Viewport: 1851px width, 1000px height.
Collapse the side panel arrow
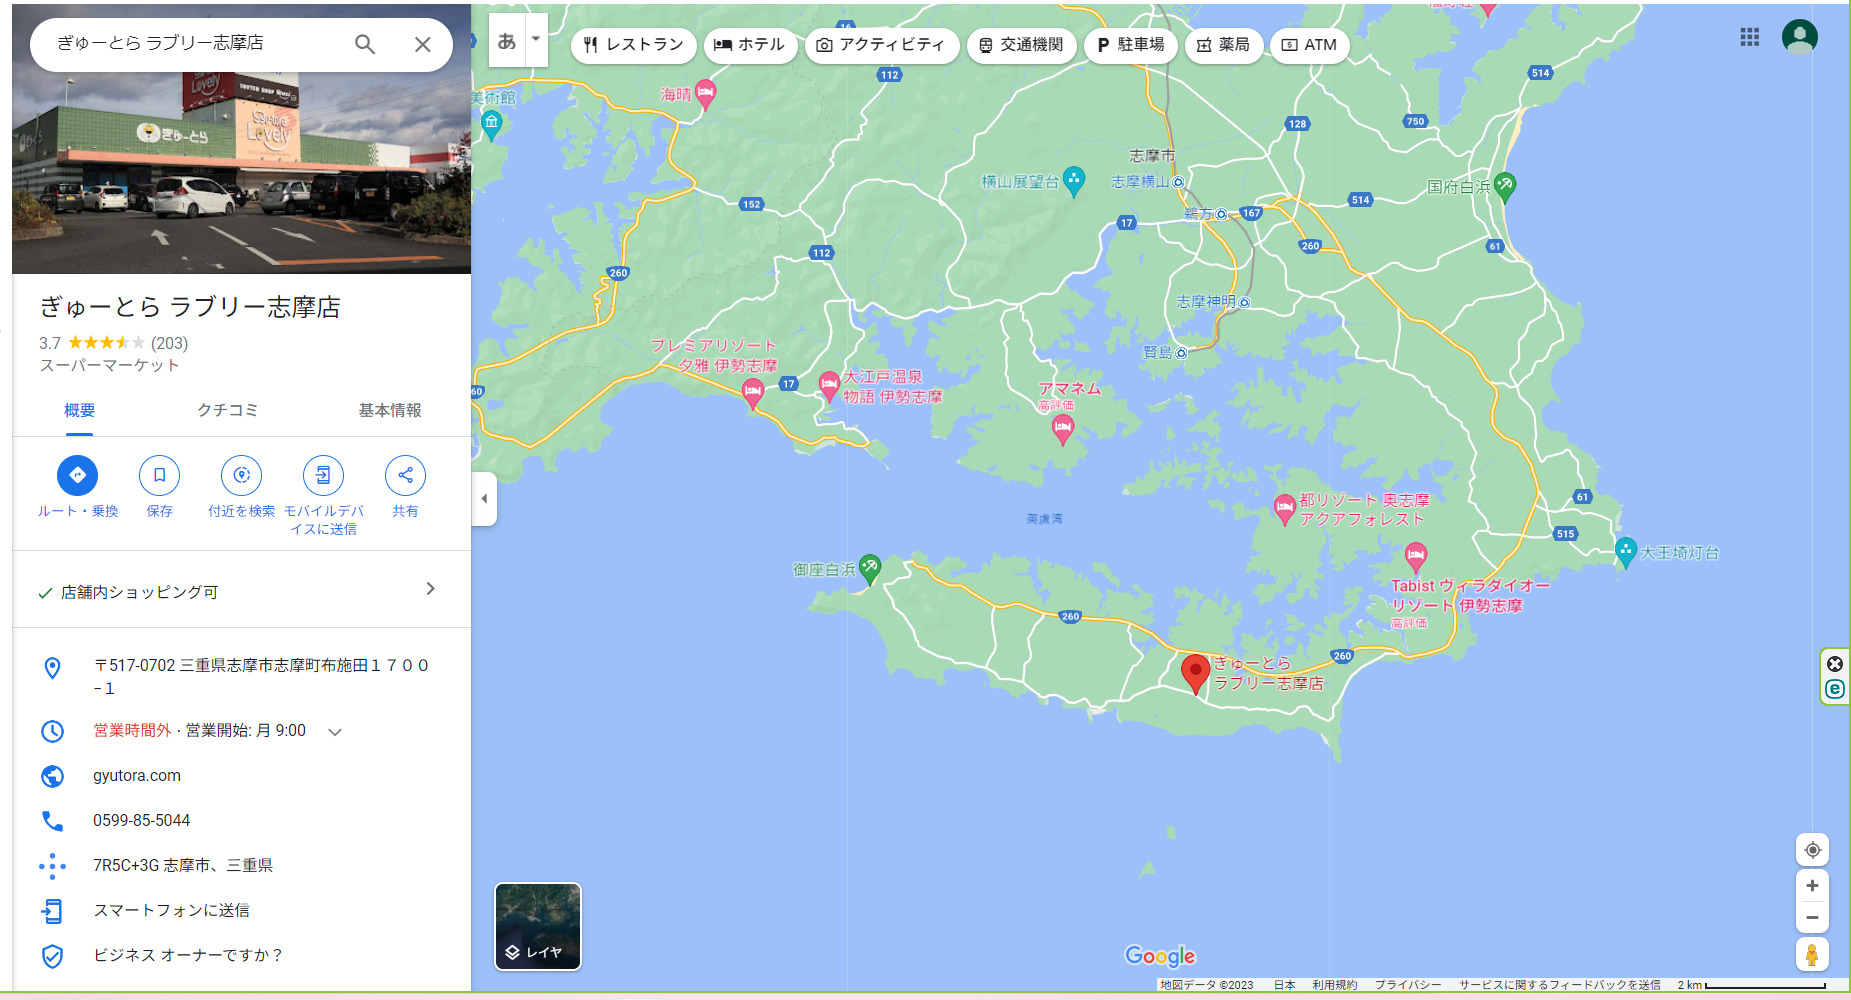coord(484,498)
